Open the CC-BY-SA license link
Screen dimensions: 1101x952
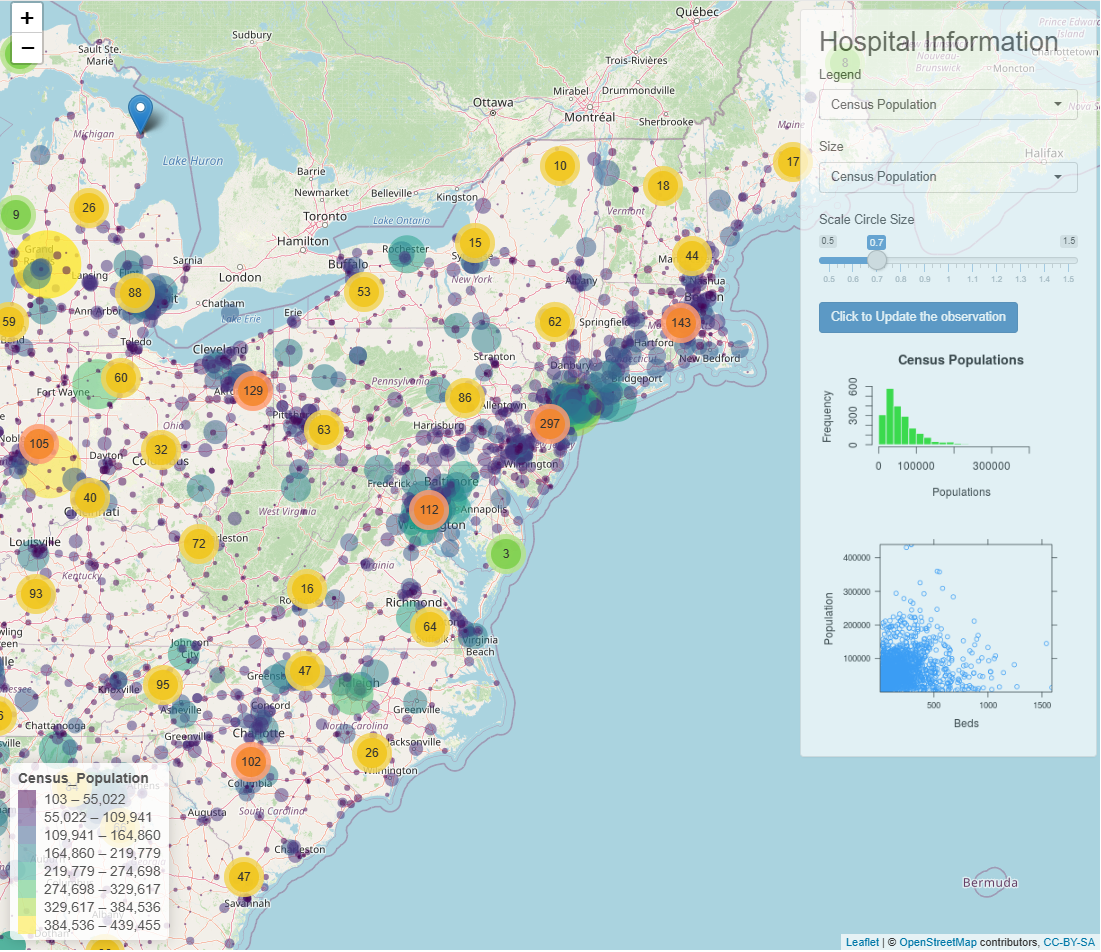coord(1069,942)
